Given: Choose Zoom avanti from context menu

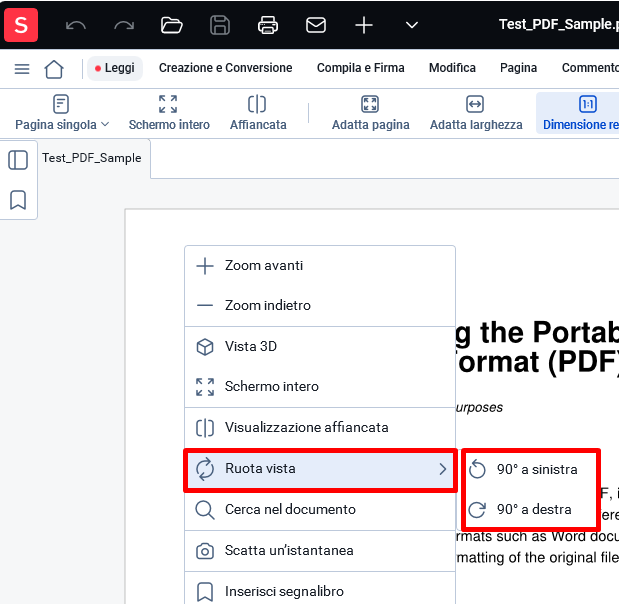Looking at the screenshot, I should pos(320,266).
